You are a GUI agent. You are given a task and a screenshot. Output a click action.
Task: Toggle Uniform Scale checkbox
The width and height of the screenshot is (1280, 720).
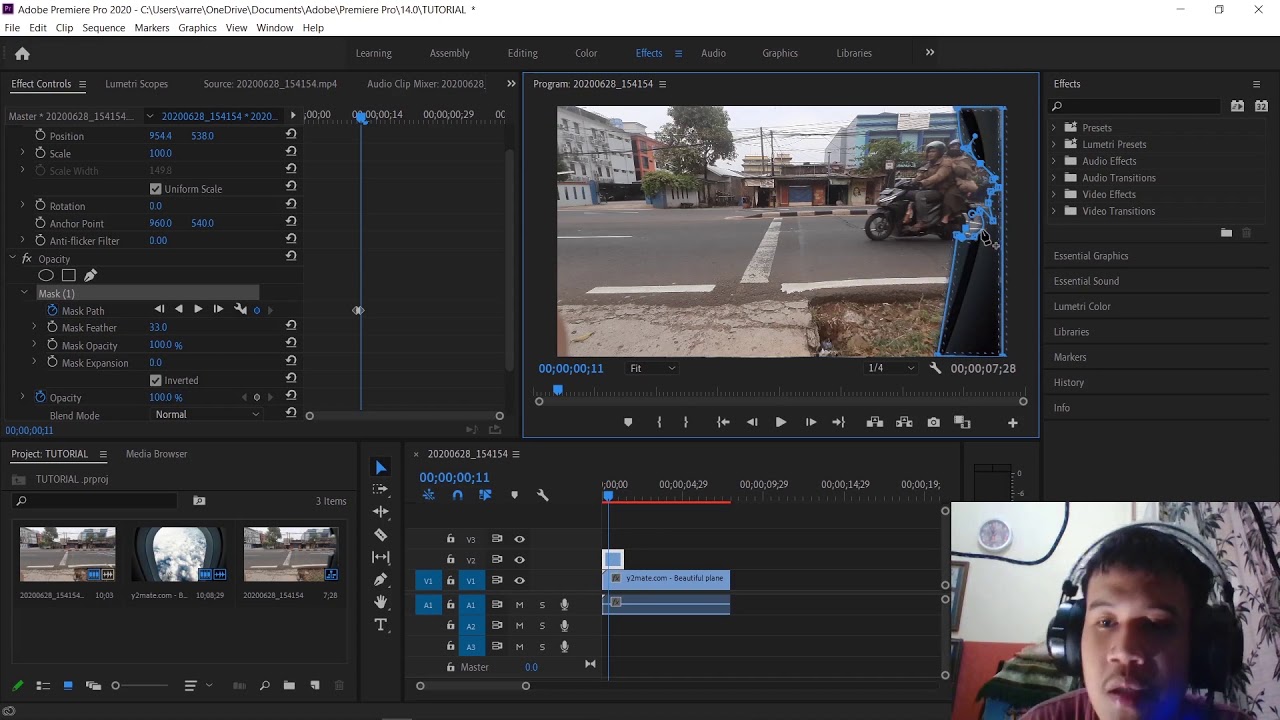coord(156,188)
